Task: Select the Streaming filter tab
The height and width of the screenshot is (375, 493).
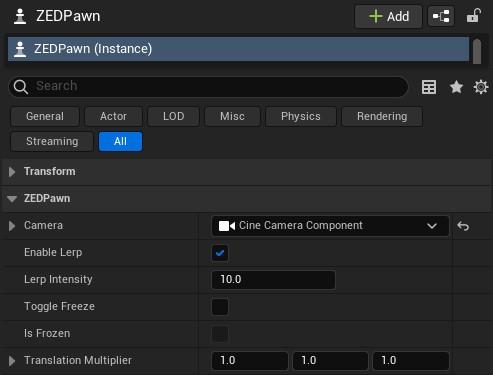Action: pos(52,141)
